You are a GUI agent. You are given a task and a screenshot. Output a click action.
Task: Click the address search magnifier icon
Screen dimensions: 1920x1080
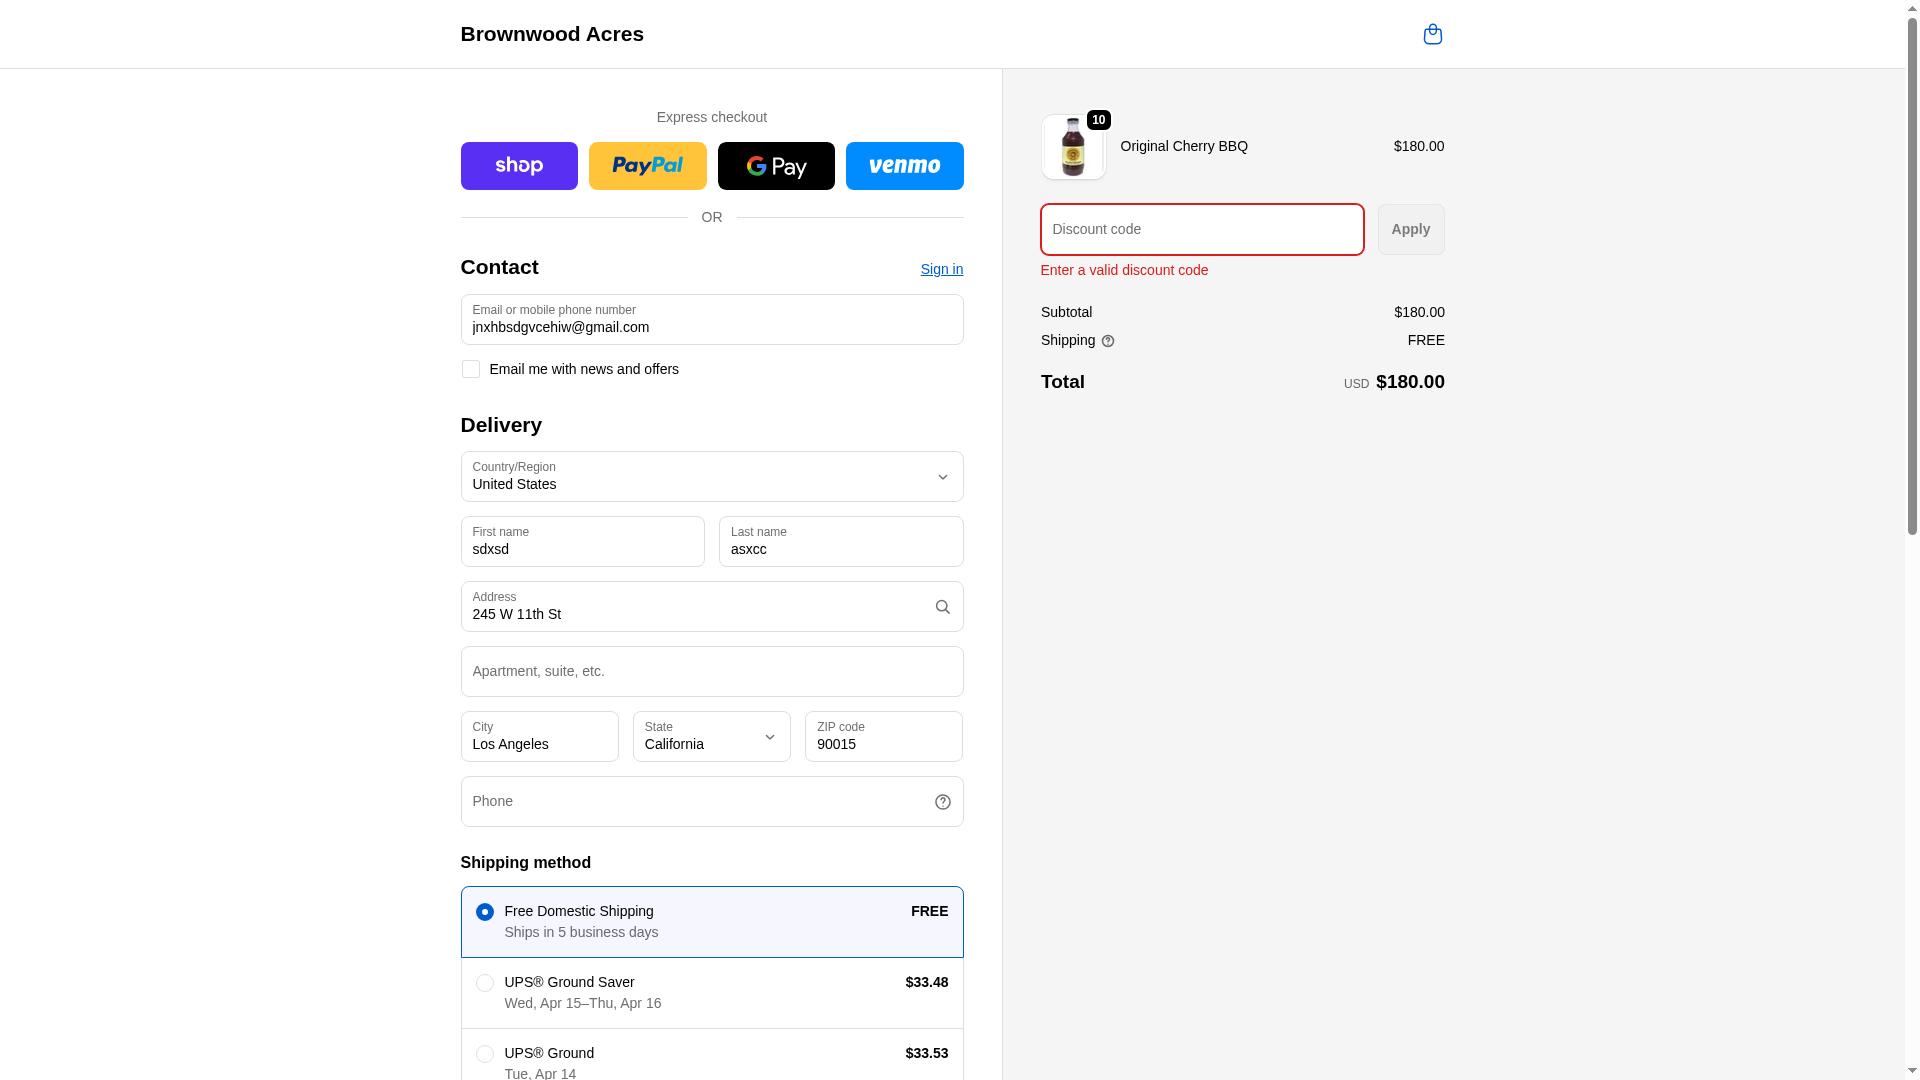point(942,607)
